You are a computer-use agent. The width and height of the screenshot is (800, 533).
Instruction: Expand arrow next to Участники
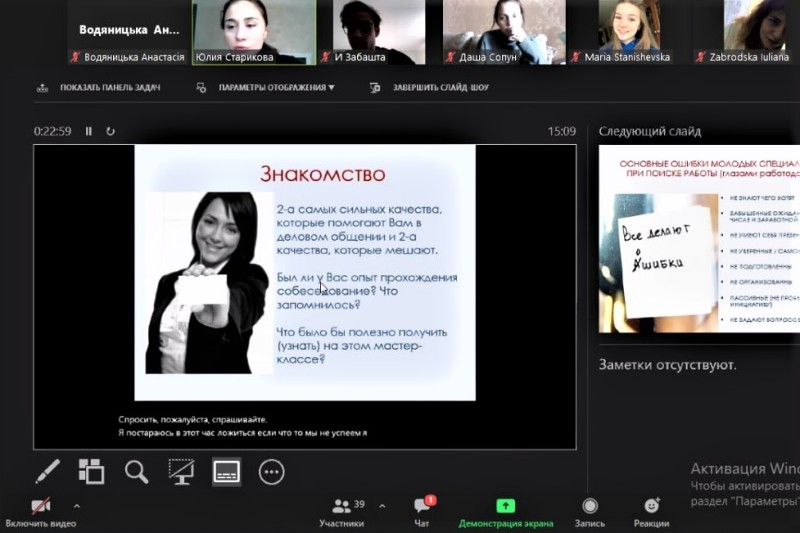tap(382, 505)
